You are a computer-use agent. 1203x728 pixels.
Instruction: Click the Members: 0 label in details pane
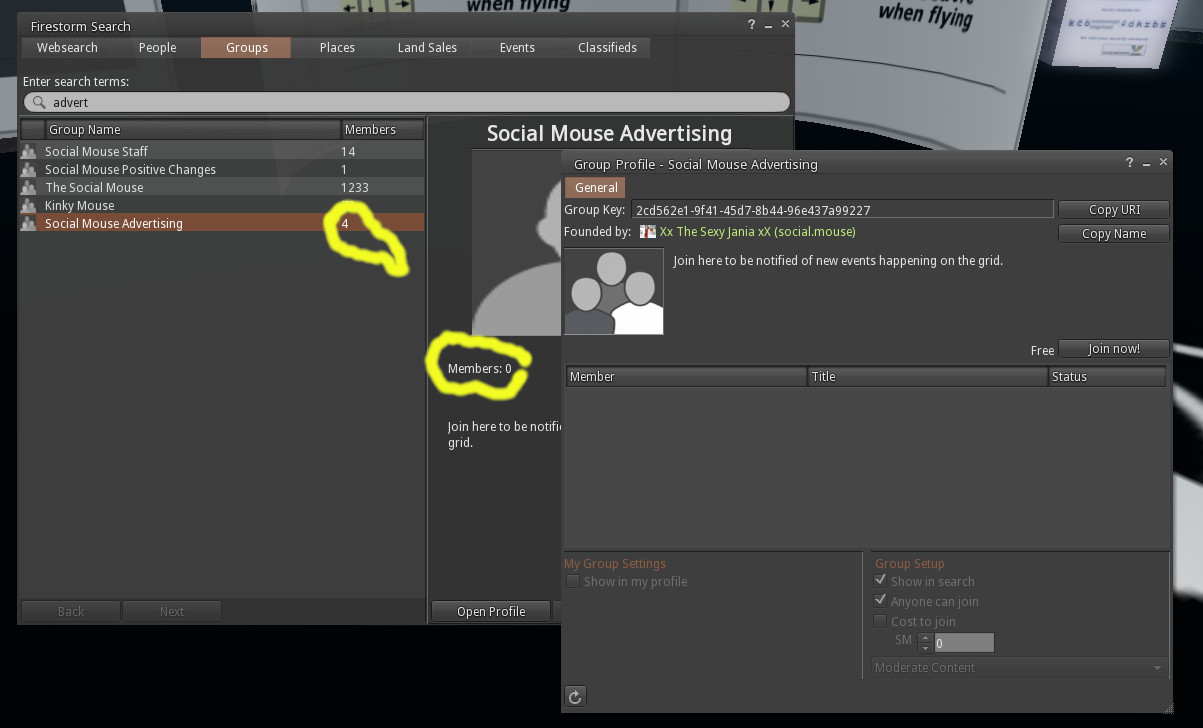click(x=480, y=368)
